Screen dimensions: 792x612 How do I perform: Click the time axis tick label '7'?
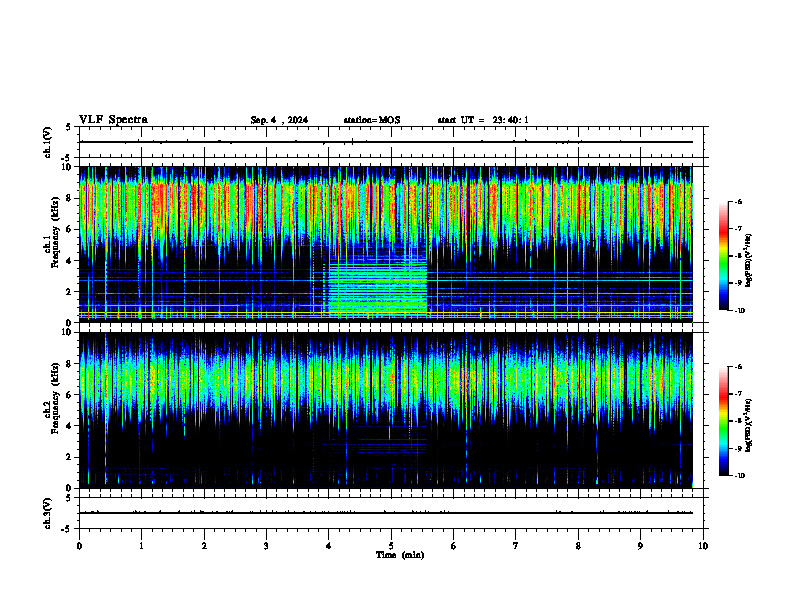516,546
